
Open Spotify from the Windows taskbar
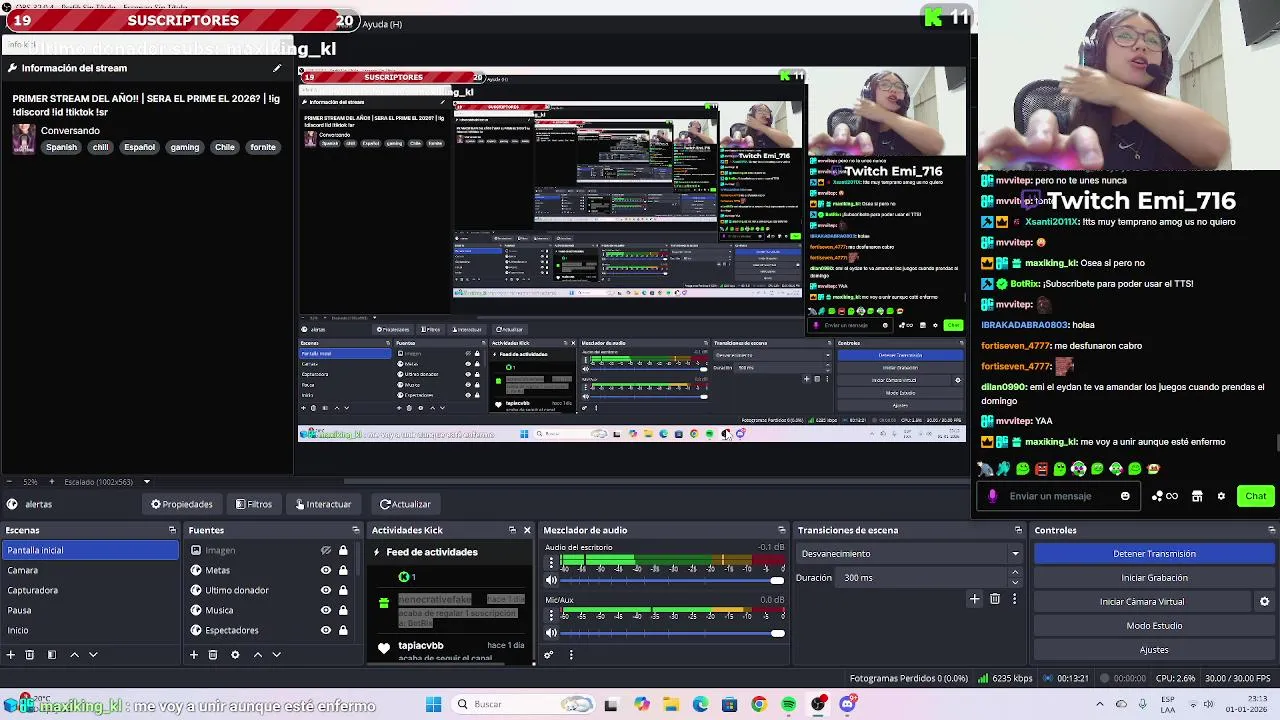[x=789, y=704]
